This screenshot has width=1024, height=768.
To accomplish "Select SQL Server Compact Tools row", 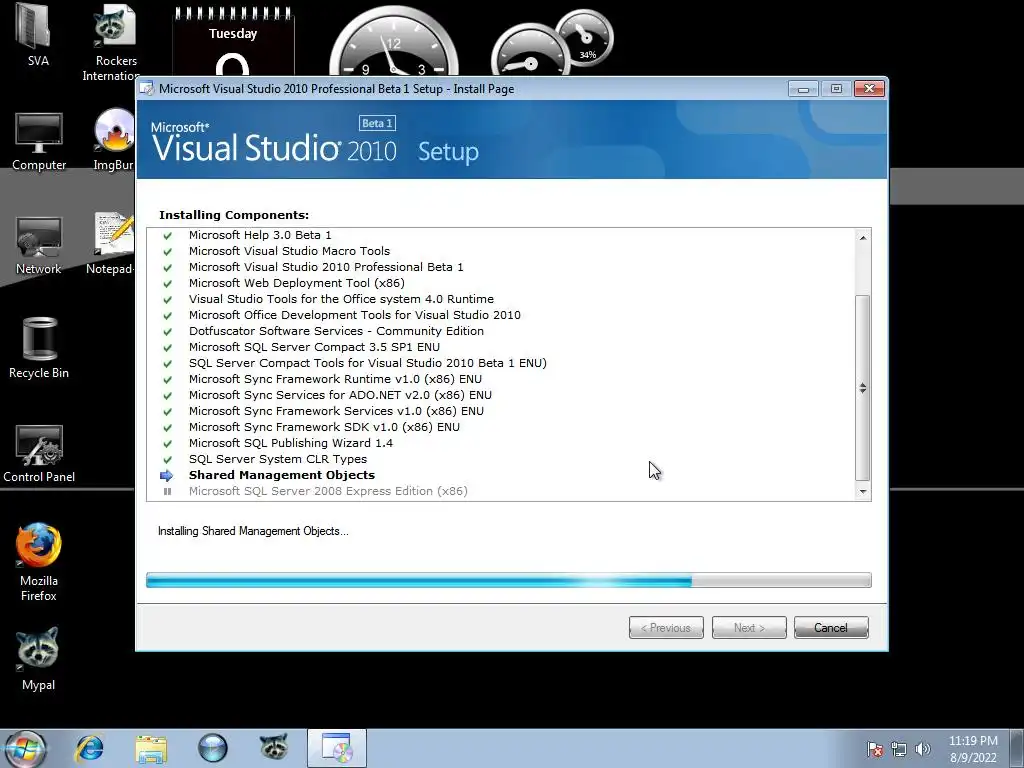I will tap(368, 363).
